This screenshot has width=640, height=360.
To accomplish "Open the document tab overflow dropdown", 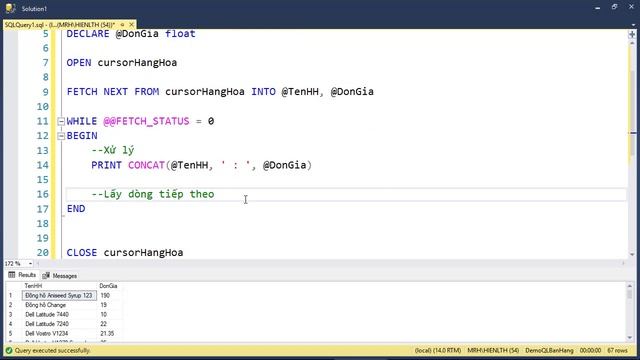I will pos(633,25).
